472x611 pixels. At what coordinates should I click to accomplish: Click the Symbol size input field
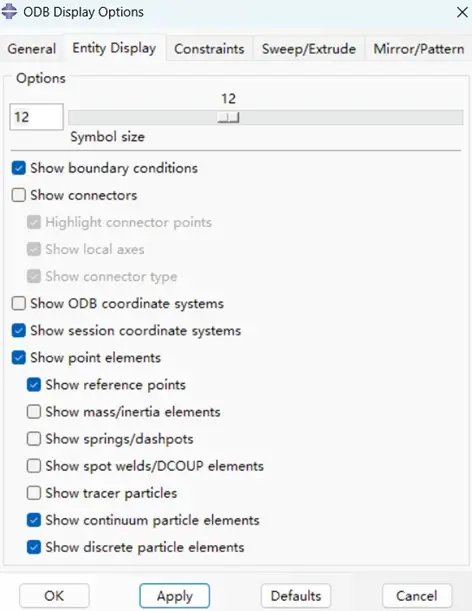point(36,117)
